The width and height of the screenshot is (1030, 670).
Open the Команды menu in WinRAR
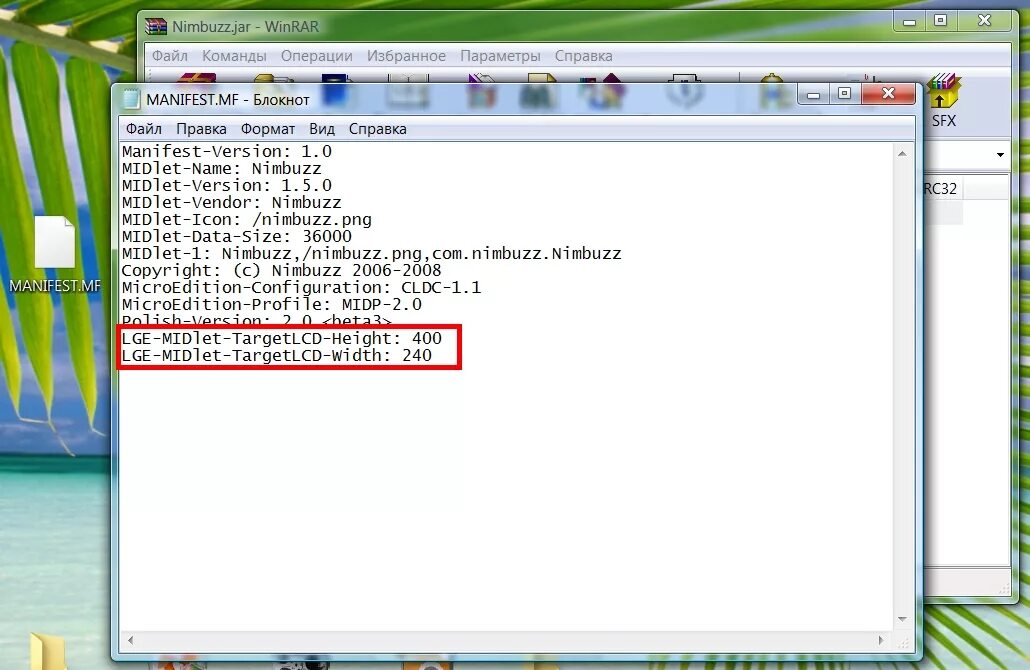(x=234, y=56)
